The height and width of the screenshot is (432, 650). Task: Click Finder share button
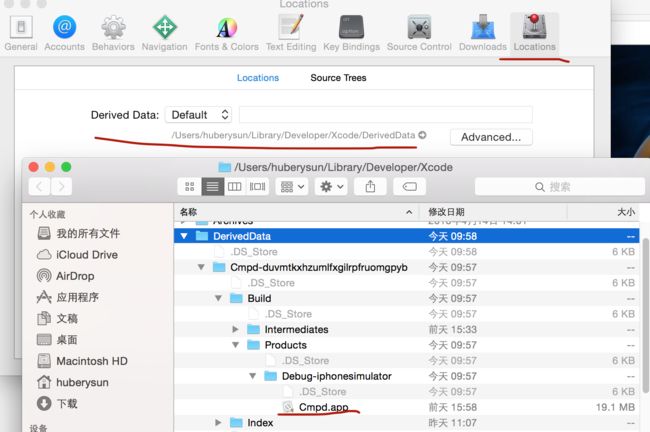370,187
